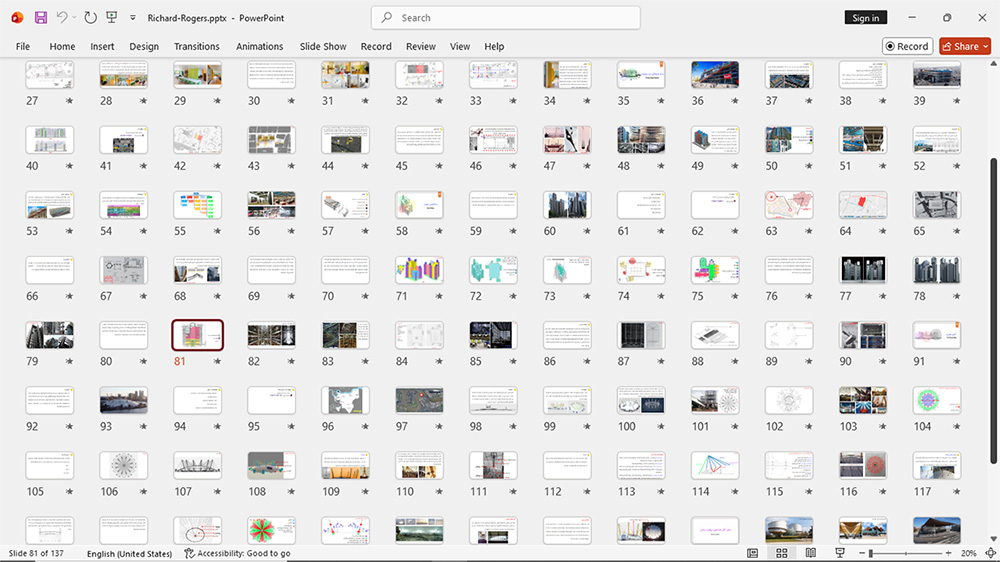Click the Search input box

(506, 18)
